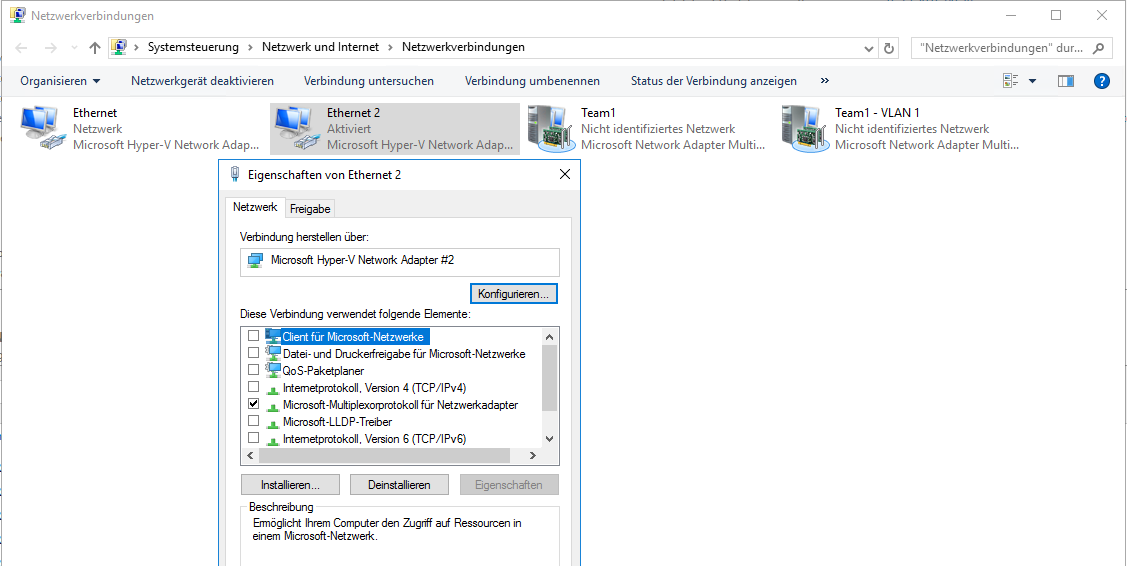Click the help question mark icon
Screen dimensions: 1127x566
tap(1101, 81)
